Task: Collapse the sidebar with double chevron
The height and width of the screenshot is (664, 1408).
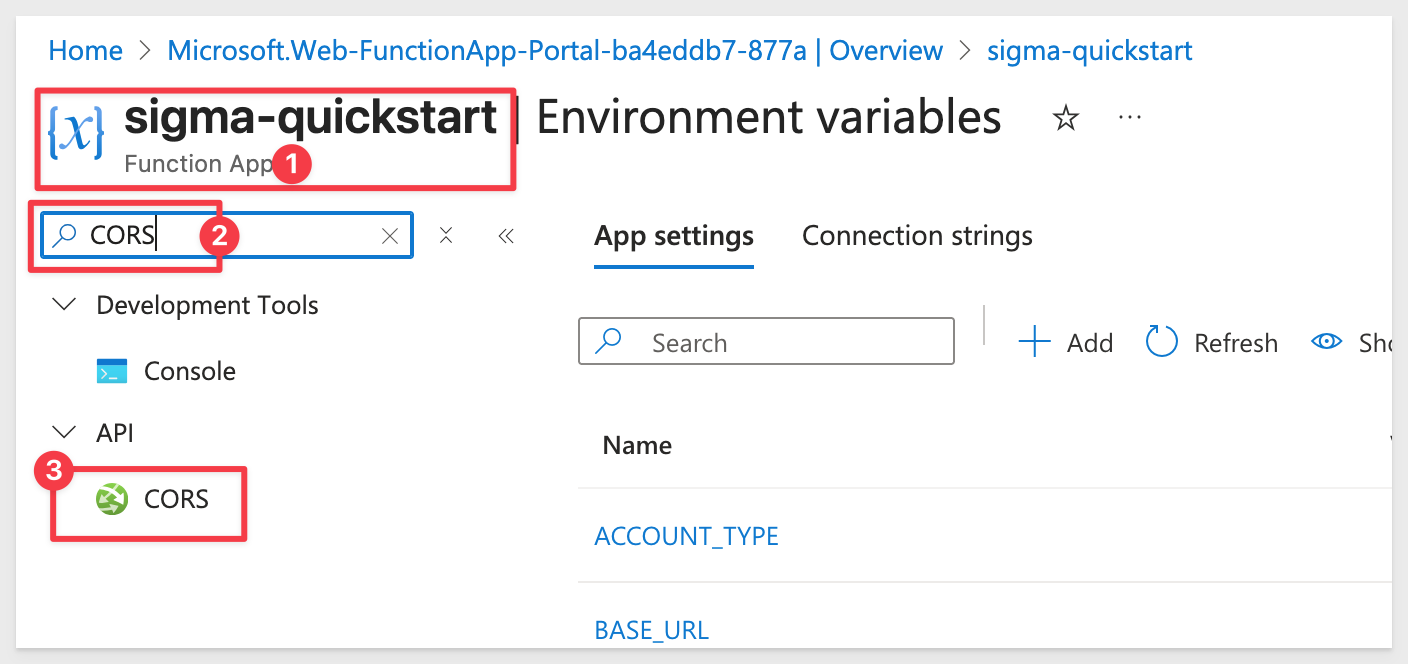Action: point(506,236)
